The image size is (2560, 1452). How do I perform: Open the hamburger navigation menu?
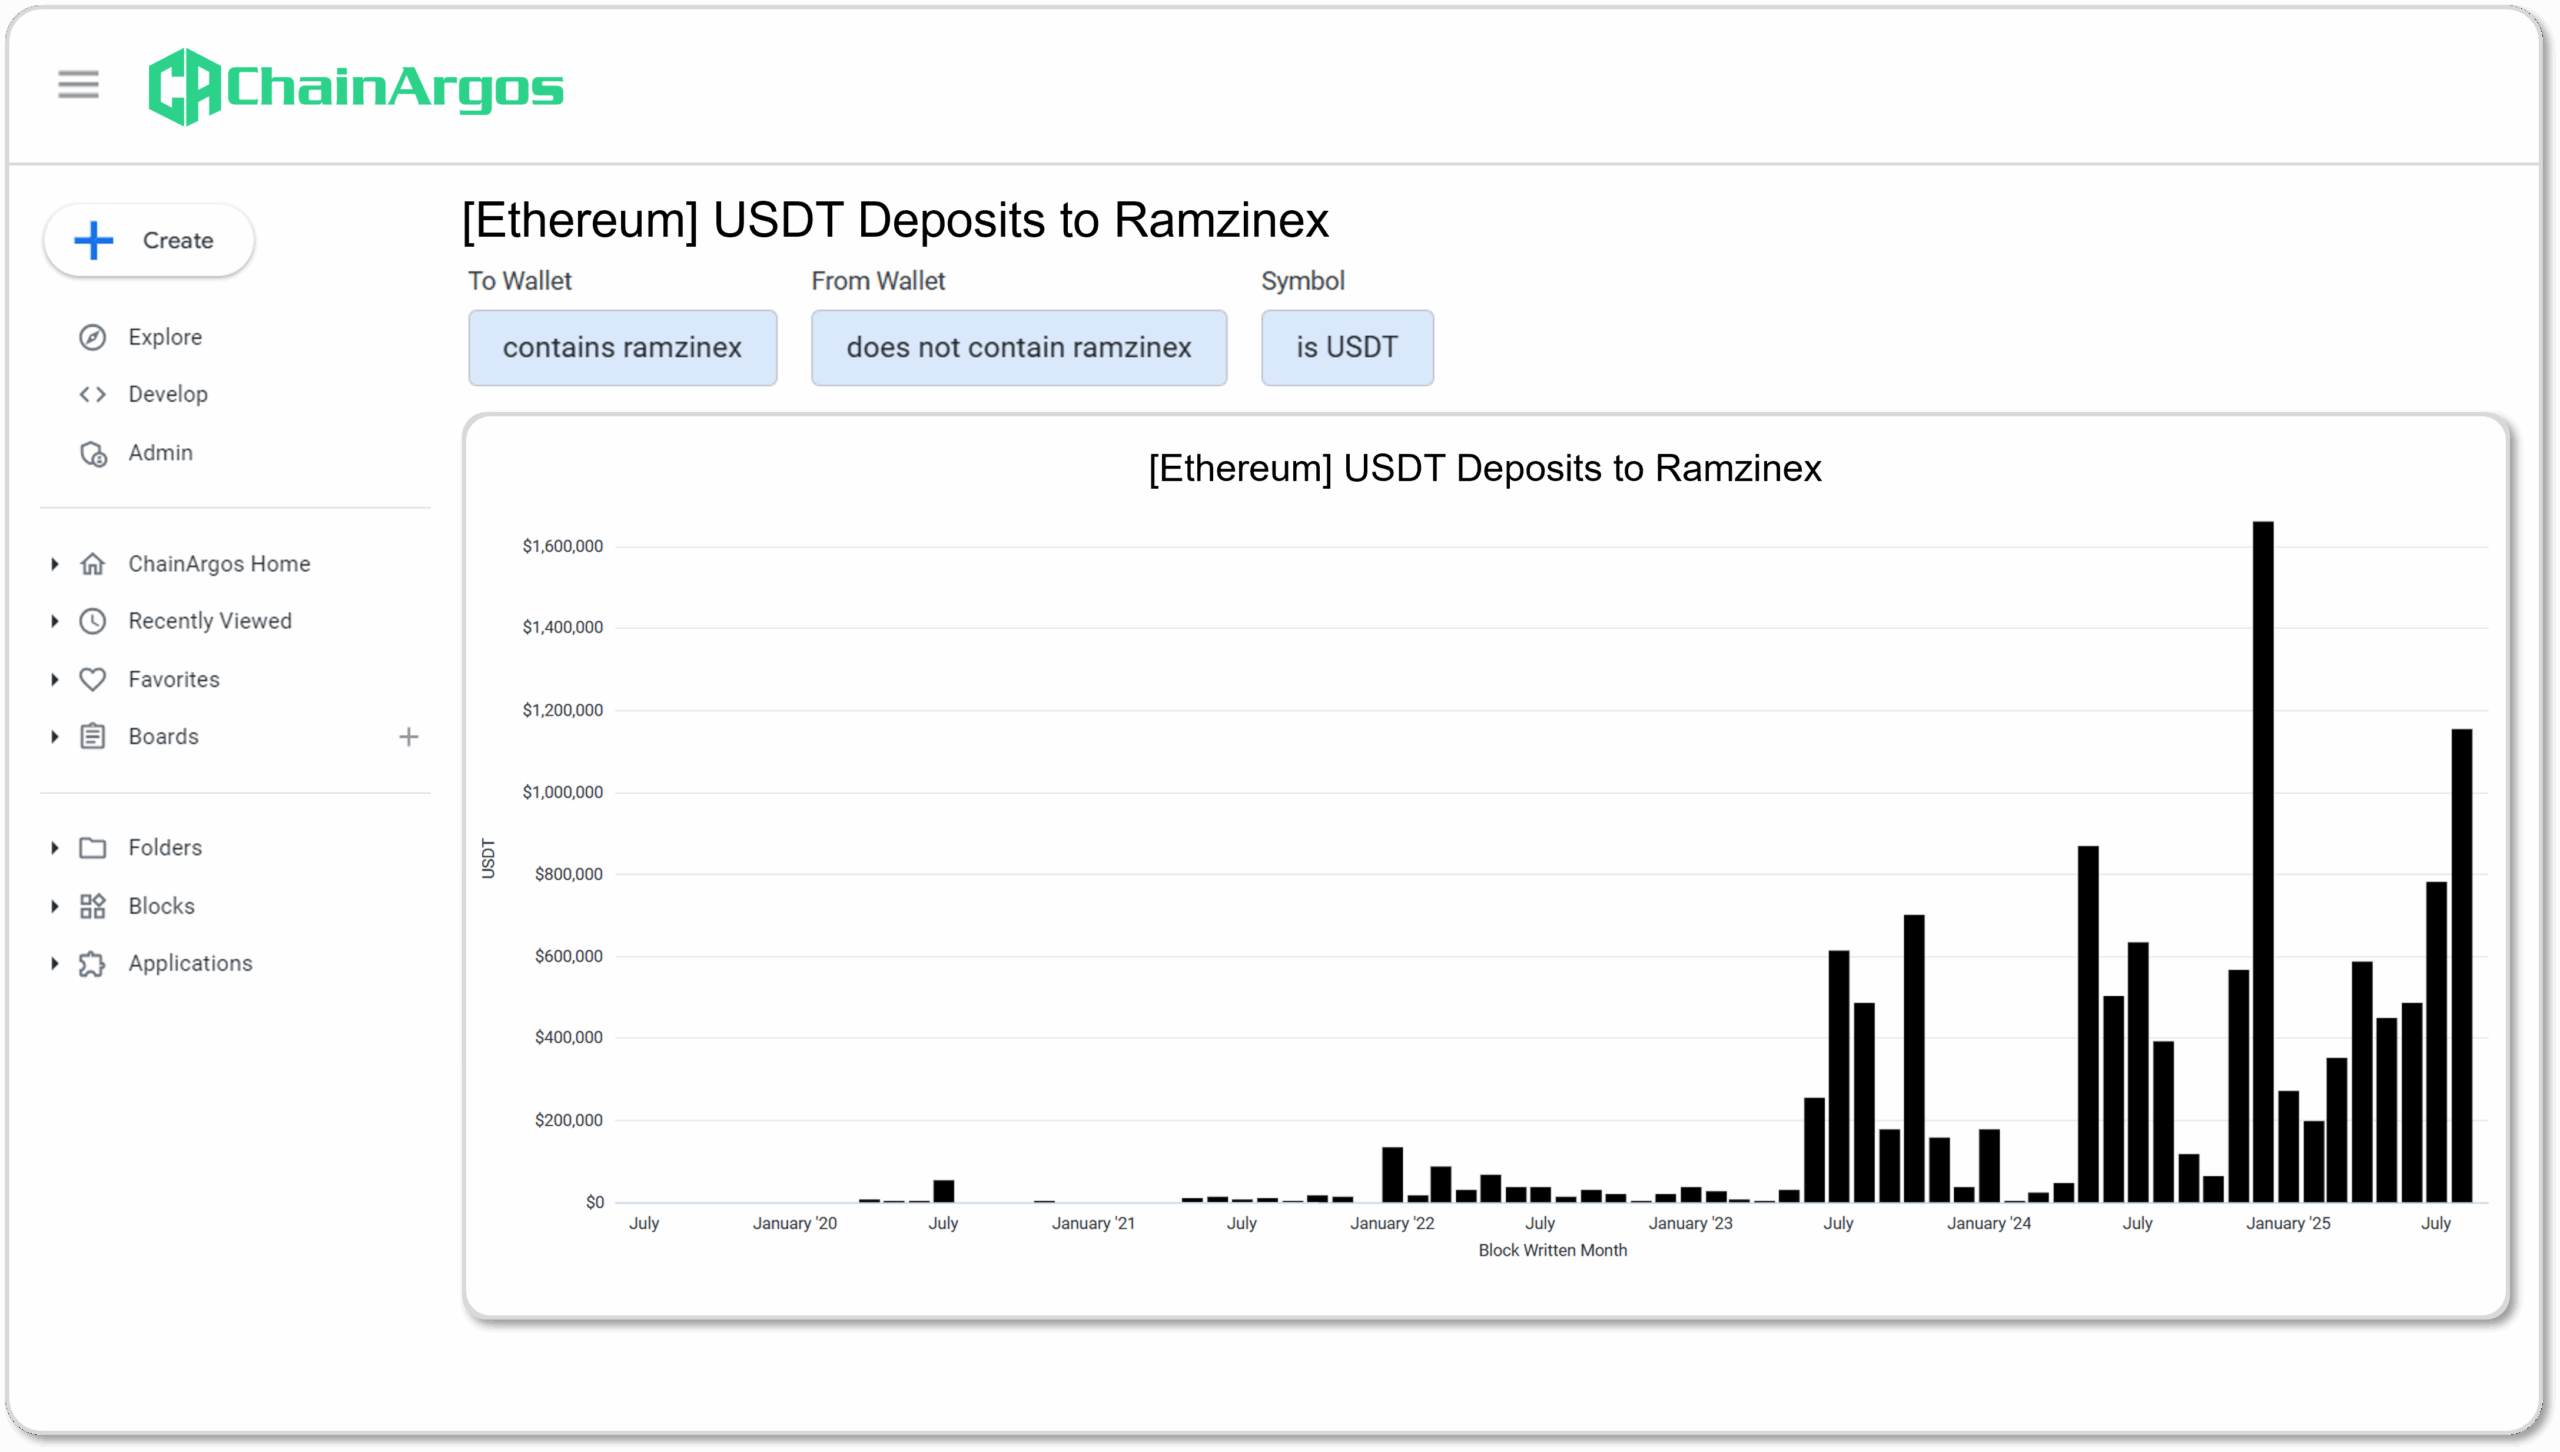tap(78, 85)
